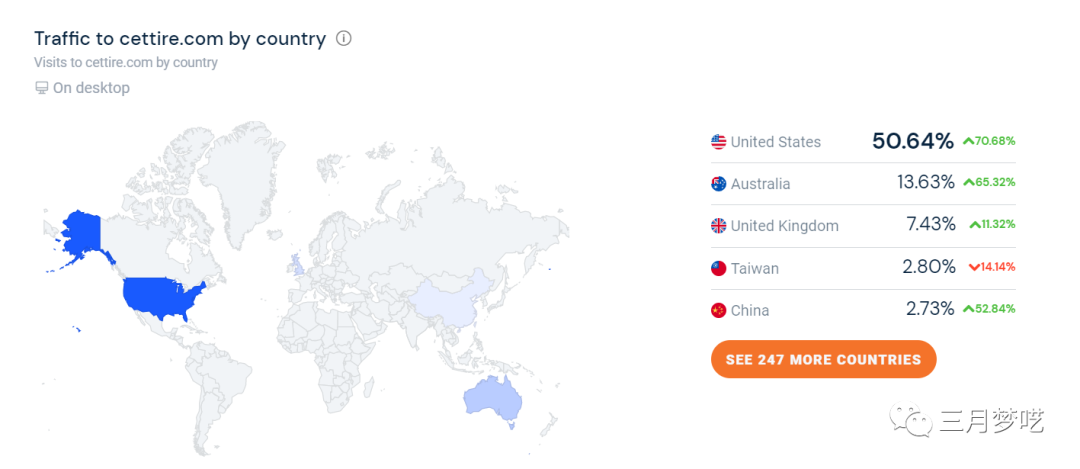This screenshot has width=1080, height=469.
Task: Click the Australia flag icon
Action: (719, 184)
